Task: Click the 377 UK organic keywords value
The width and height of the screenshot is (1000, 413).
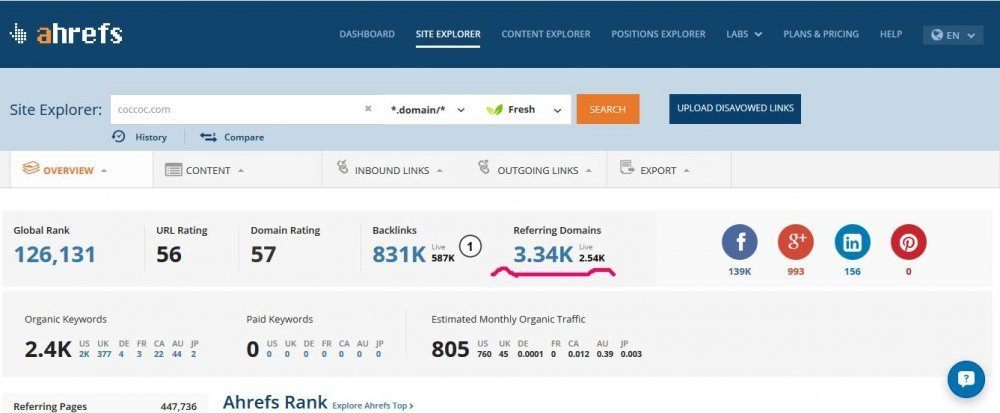Action: pyautogui.click(x=105, y=354)
